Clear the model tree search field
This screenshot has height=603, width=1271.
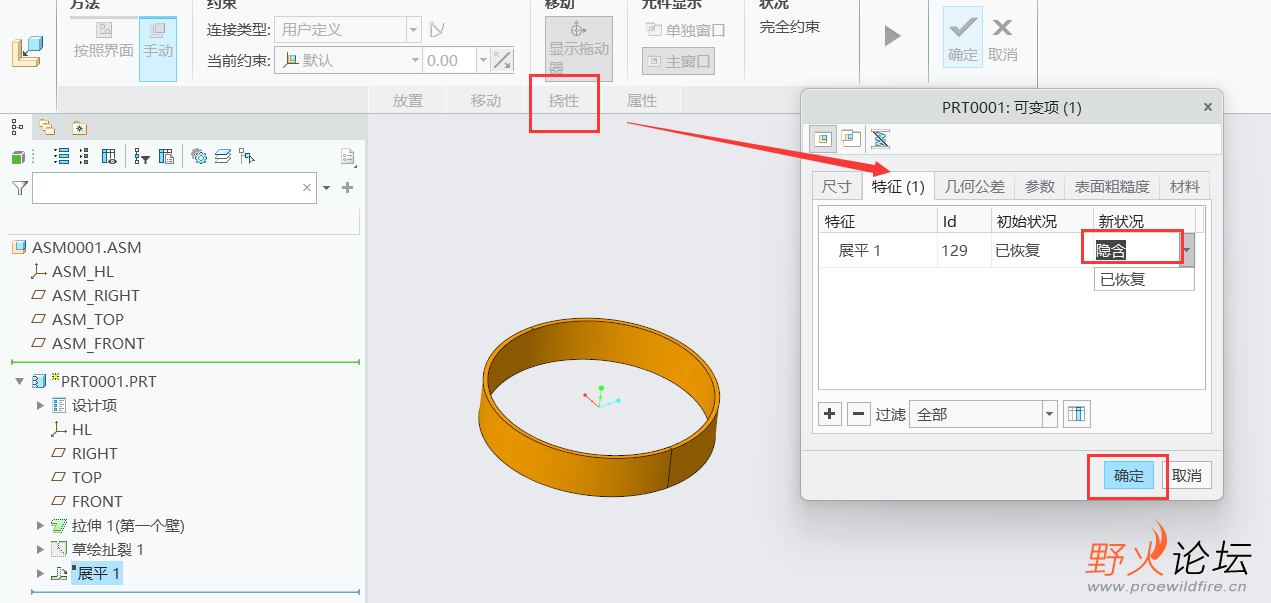[x=308, y=187]
